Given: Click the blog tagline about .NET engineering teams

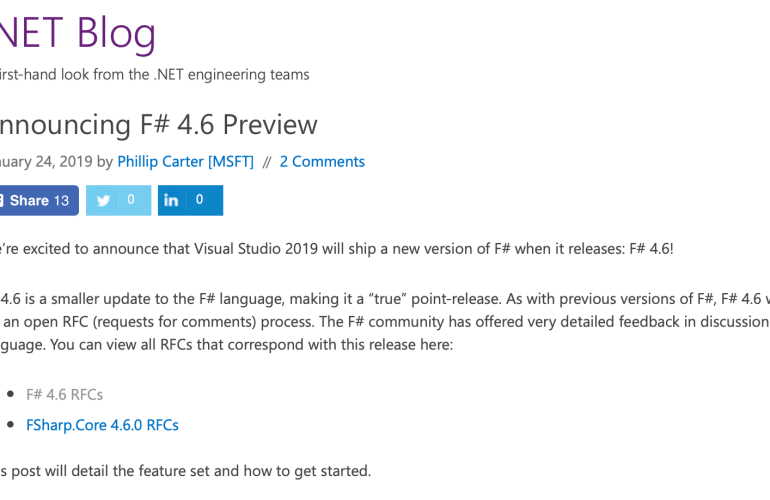Looking at the screenshot, I should click(x=155, y=74).
